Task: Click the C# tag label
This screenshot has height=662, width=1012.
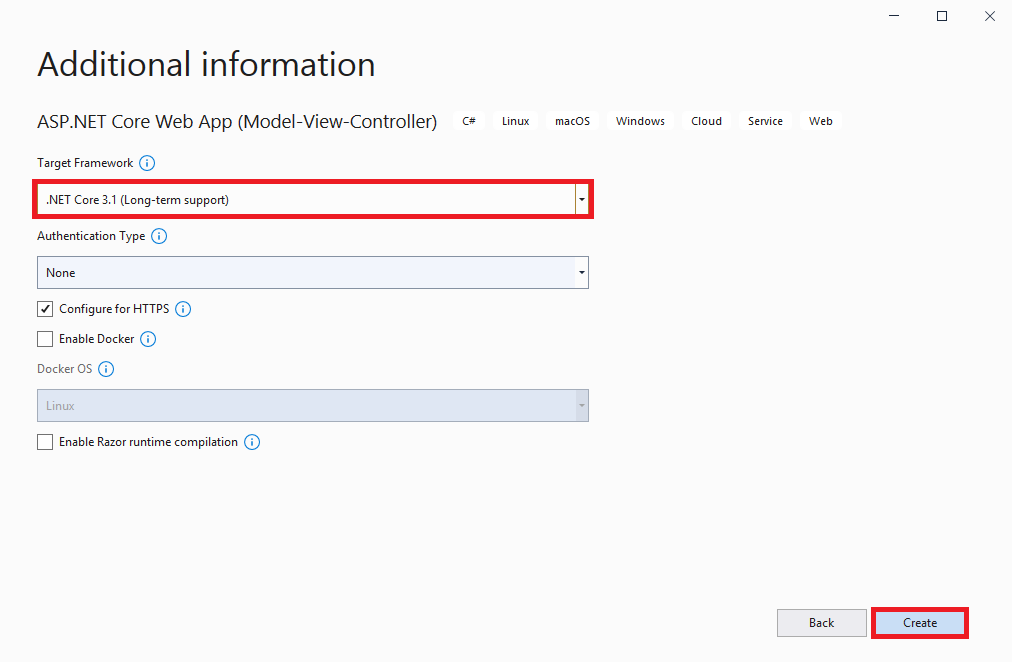Action: click(469, 121)
